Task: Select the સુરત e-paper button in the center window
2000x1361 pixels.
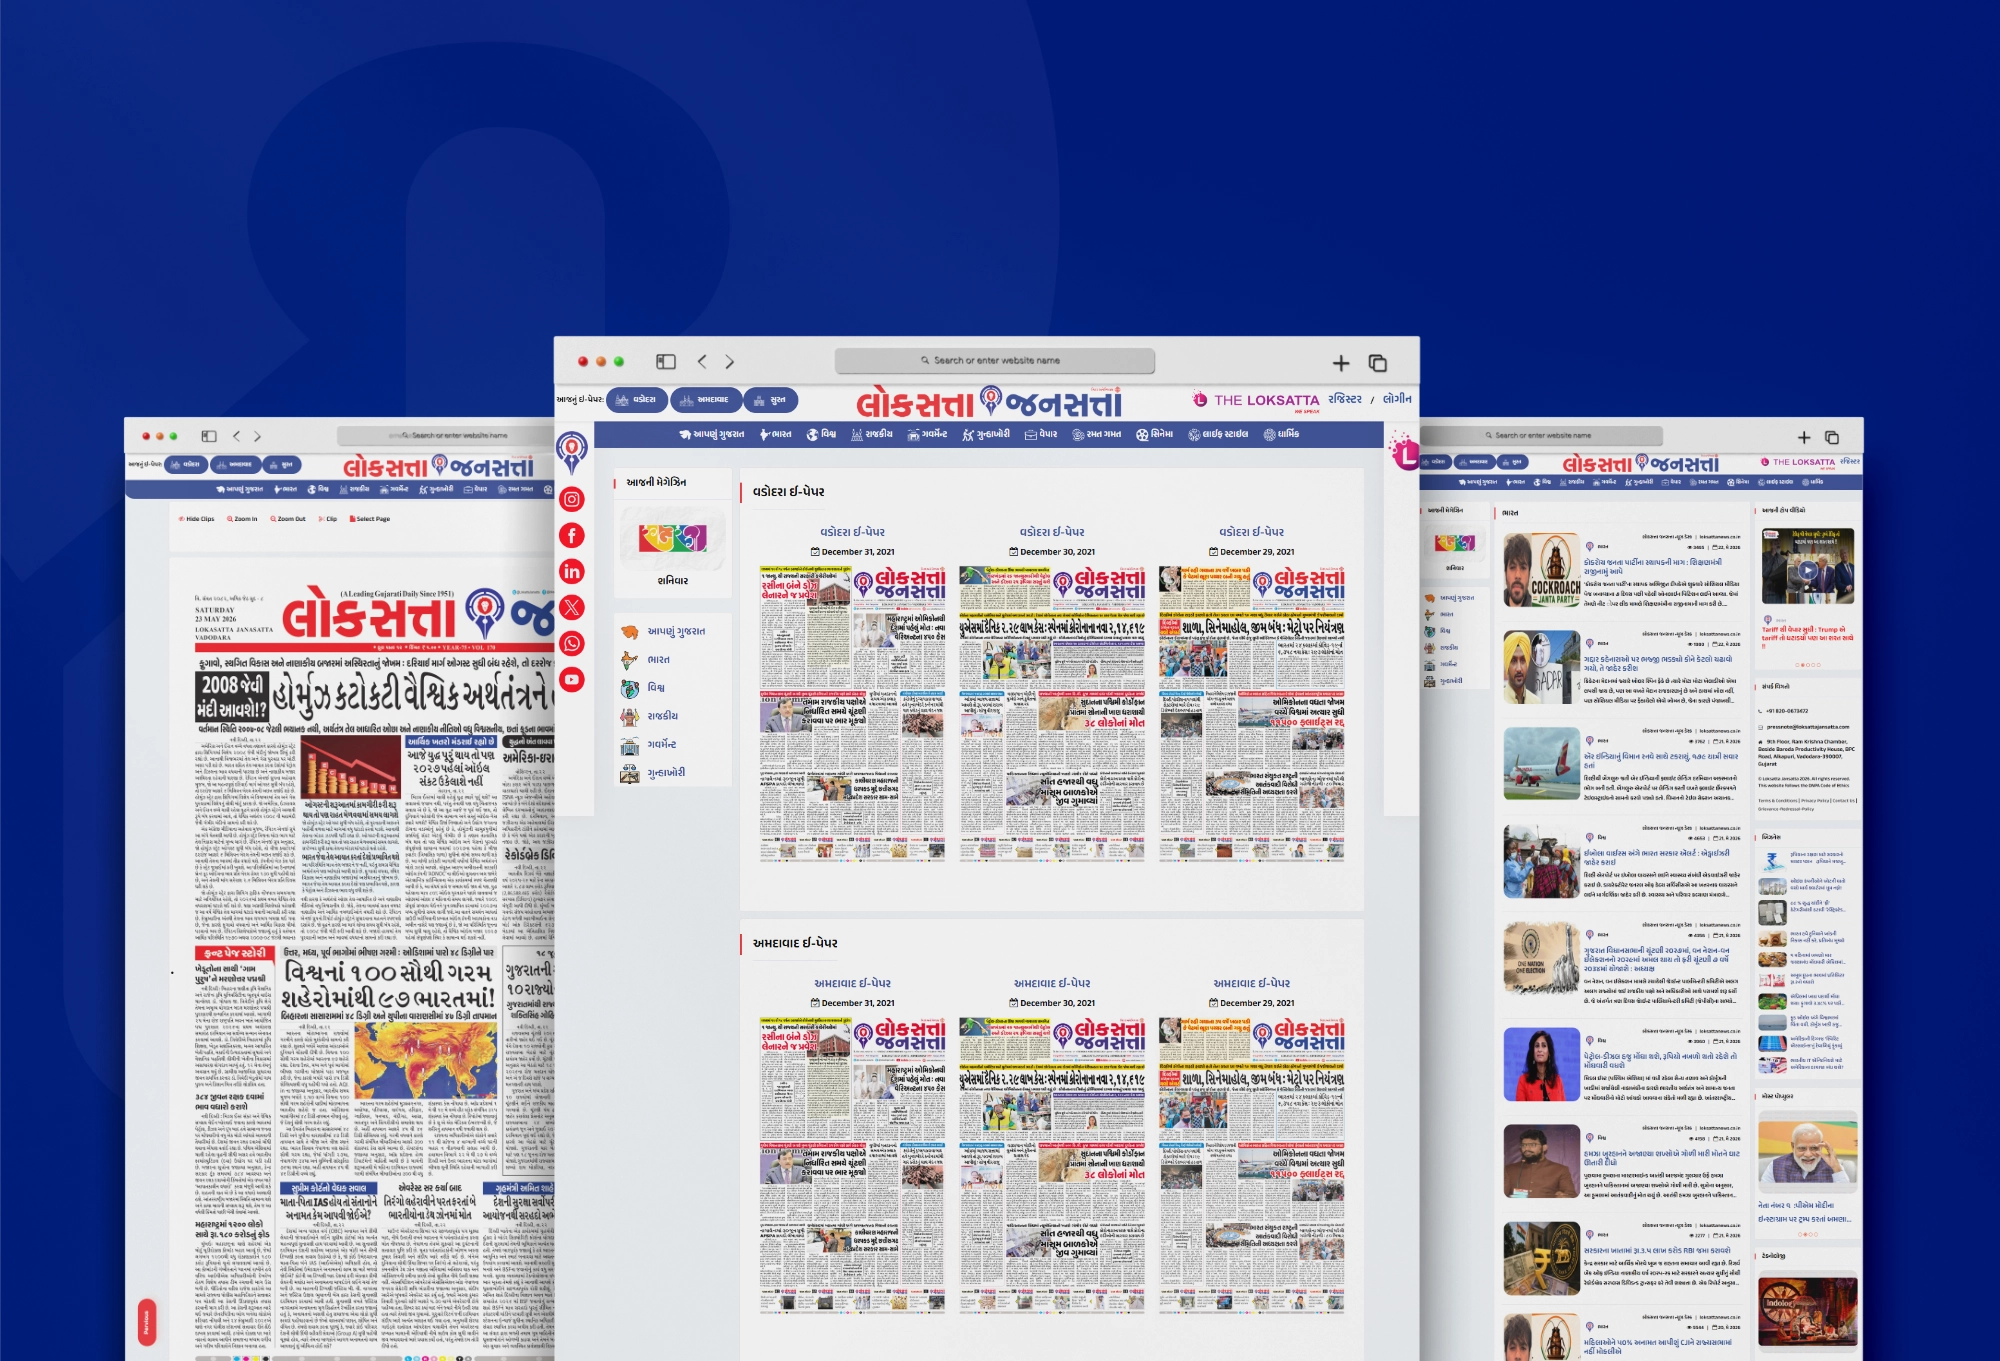Action: [770, 400]
